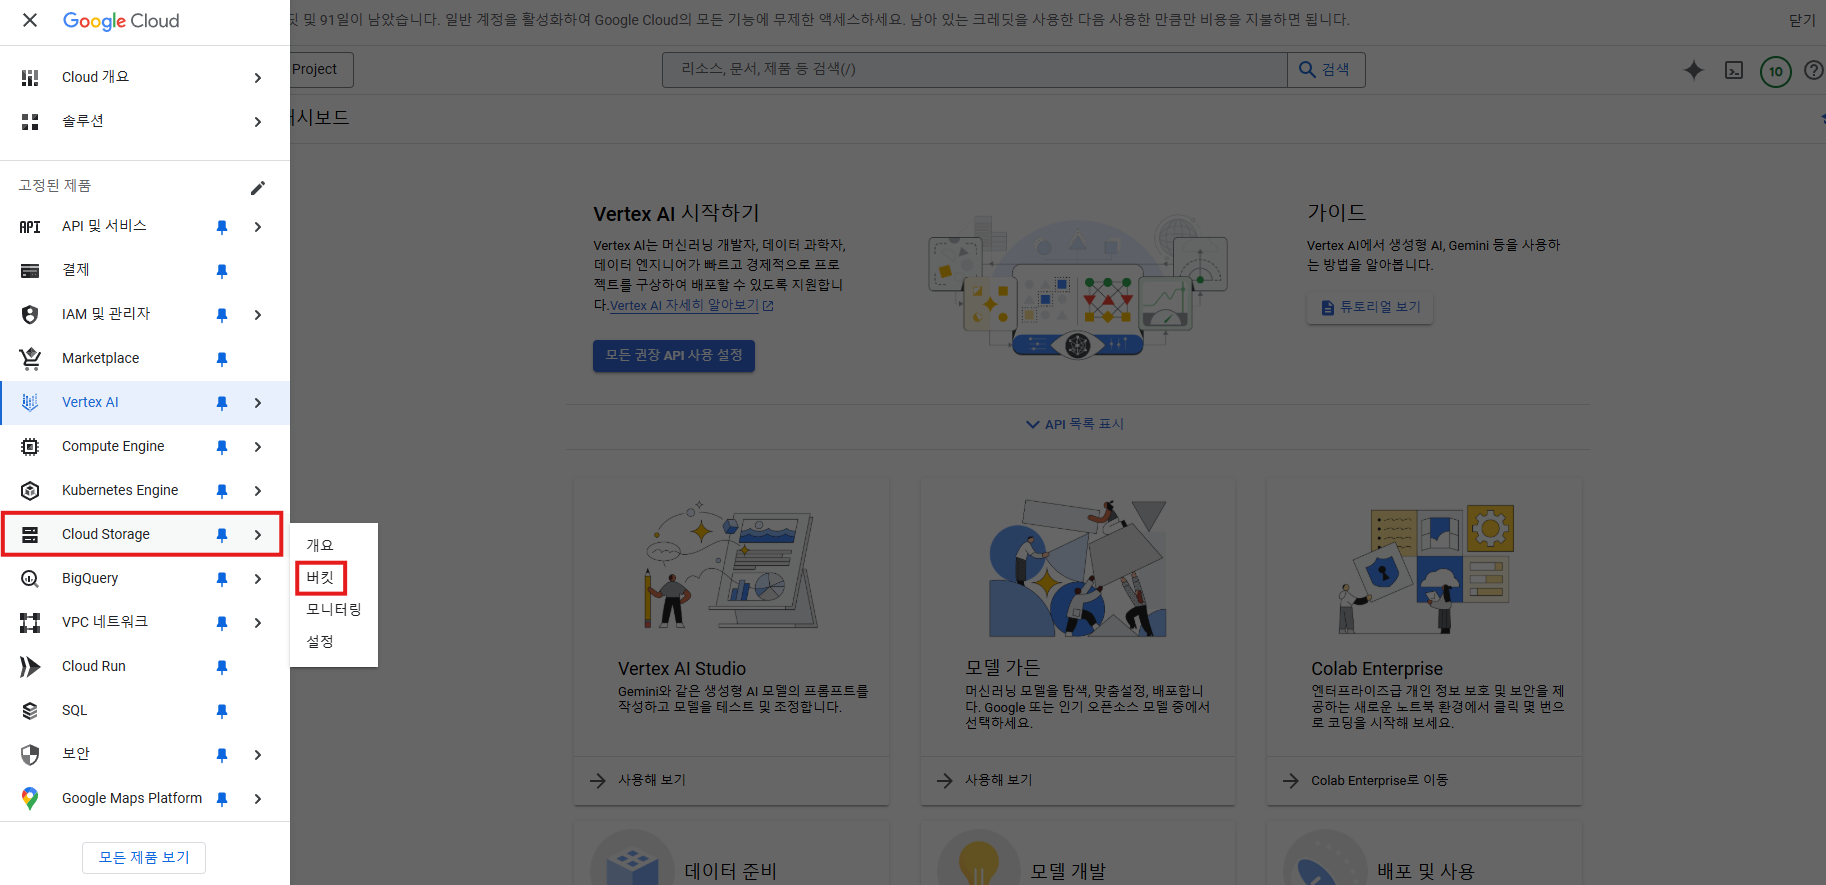1826x885 pixels.
Task: Click the Google Maps Platform pin icon
Action: coord(30,798)
